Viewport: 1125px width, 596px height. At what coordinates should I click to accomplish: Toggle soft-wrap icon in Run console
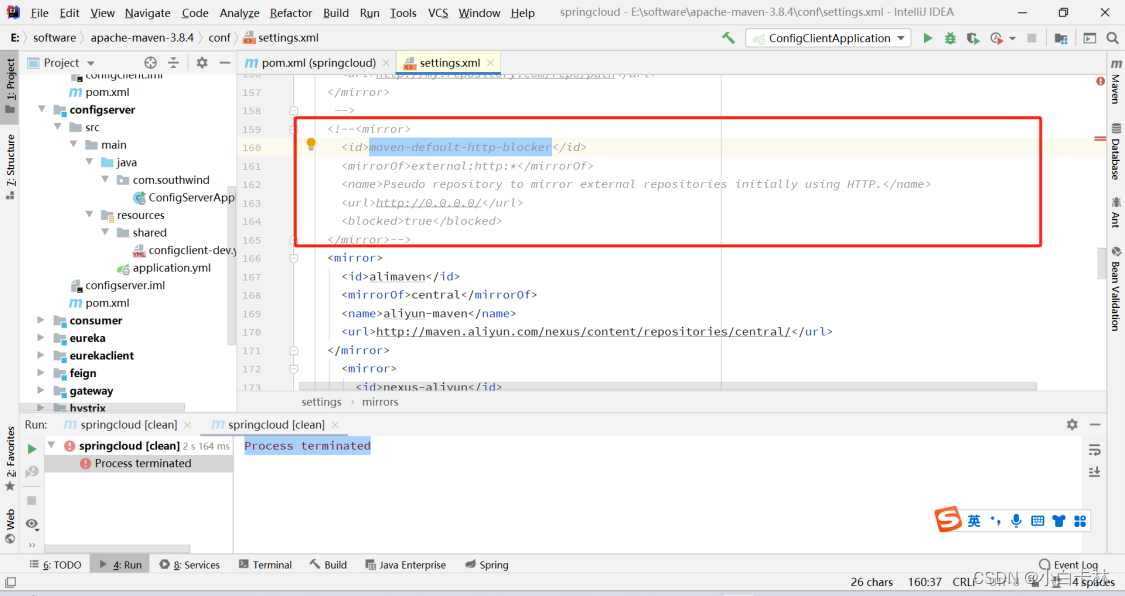[x=1094, y=450]
